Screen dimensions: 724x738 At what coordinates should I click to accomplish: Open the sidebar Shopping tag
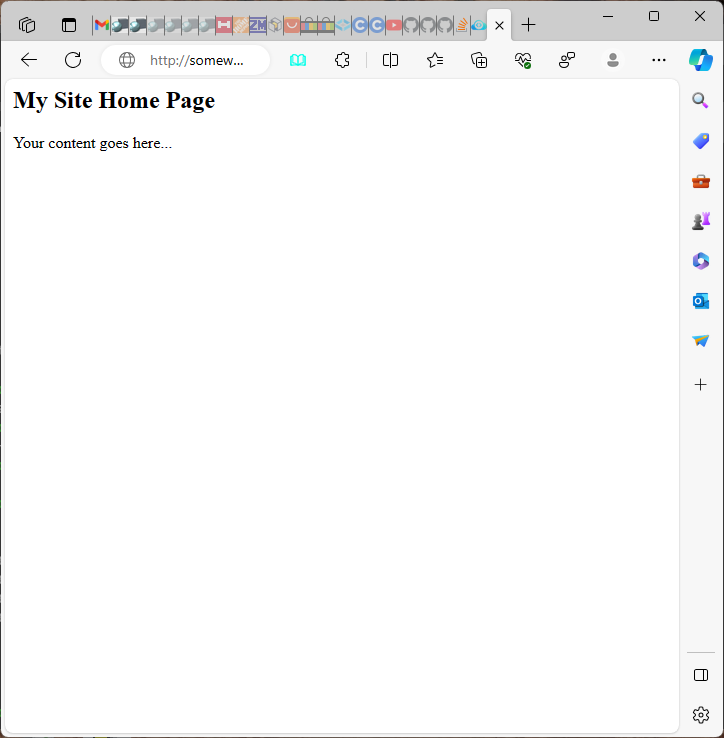(x=700, y=141)
